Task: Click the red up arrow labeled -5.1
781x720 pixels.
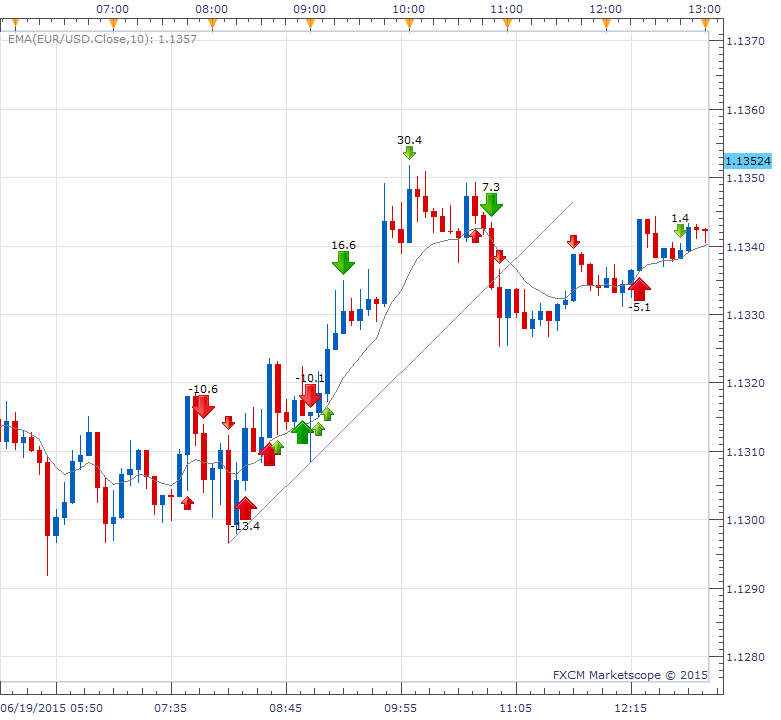Action: (640, 289)
